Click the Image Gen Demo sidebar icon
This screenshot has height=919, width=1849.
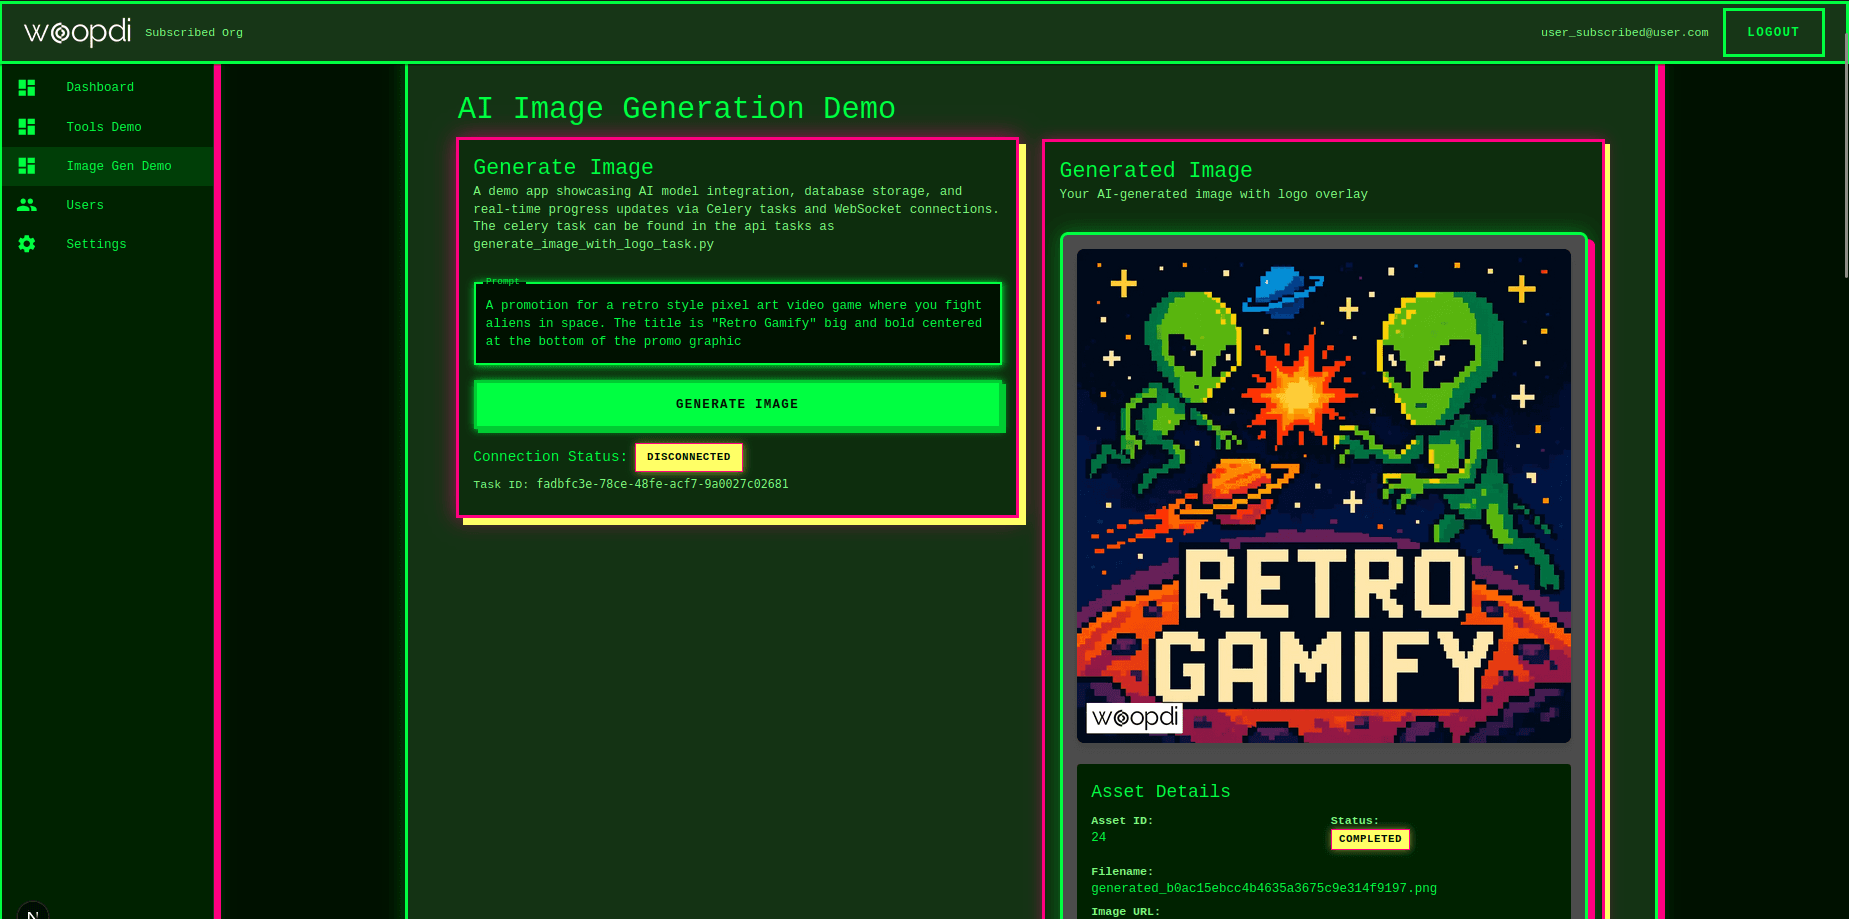(x=27, y=166)
